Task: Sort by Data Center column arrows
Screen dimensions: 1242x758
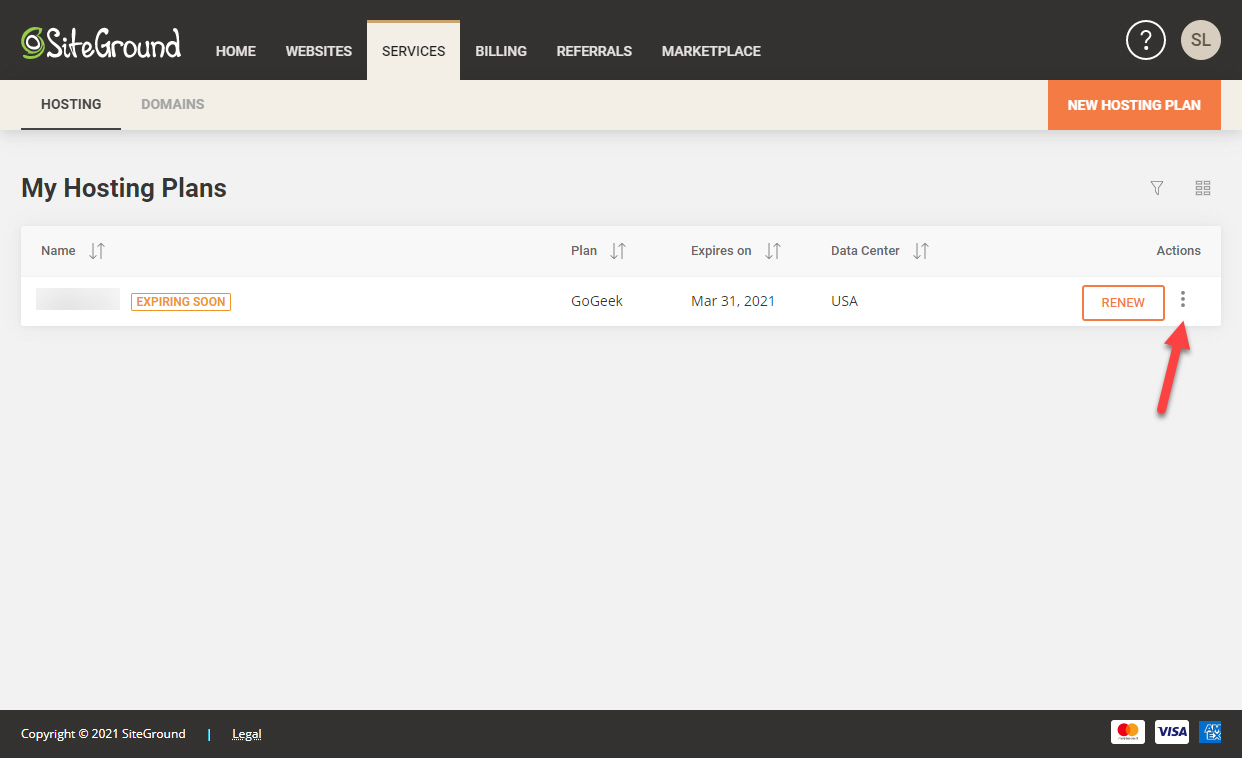Action: pos(921,251)
